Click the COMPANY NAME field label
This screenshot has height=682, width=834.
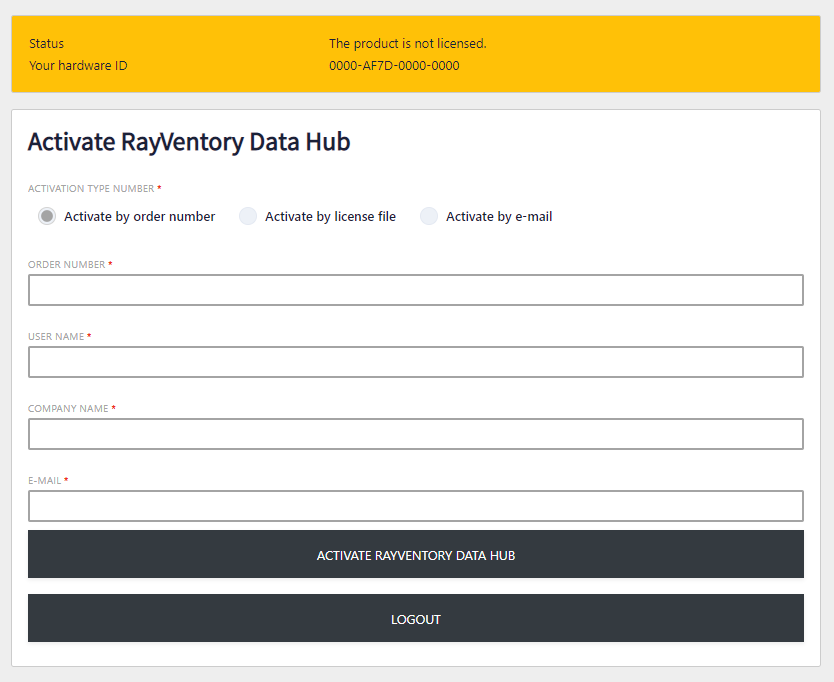click(68, 409)
